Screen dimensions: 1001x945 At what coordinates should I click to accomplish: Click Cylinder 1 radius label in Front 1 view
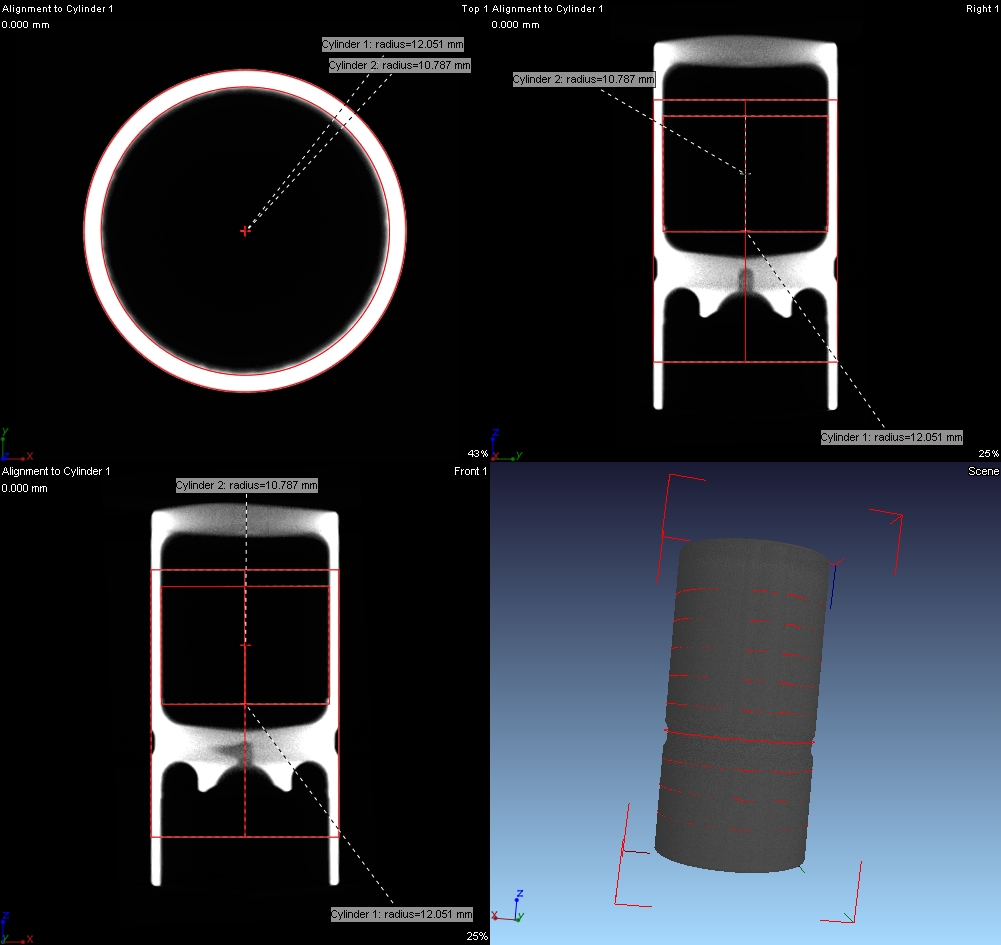tap(401, 915)
